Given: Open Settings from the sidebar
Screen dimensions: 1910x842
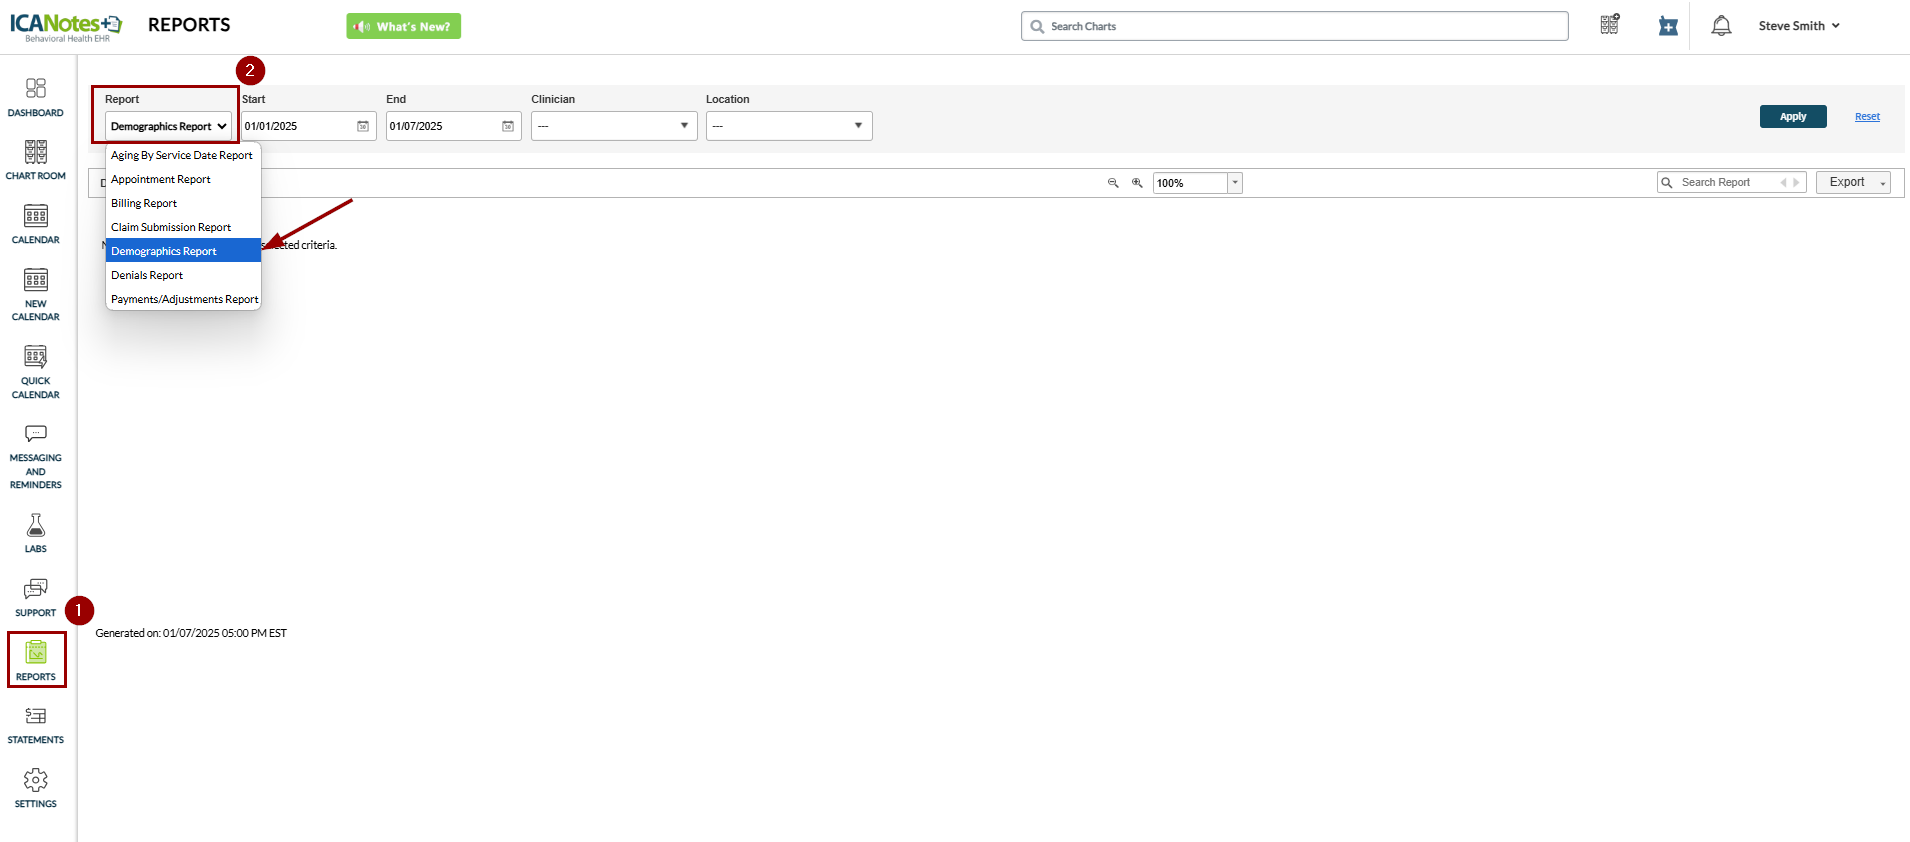Looking at the screenshot, I should [36, 789].
